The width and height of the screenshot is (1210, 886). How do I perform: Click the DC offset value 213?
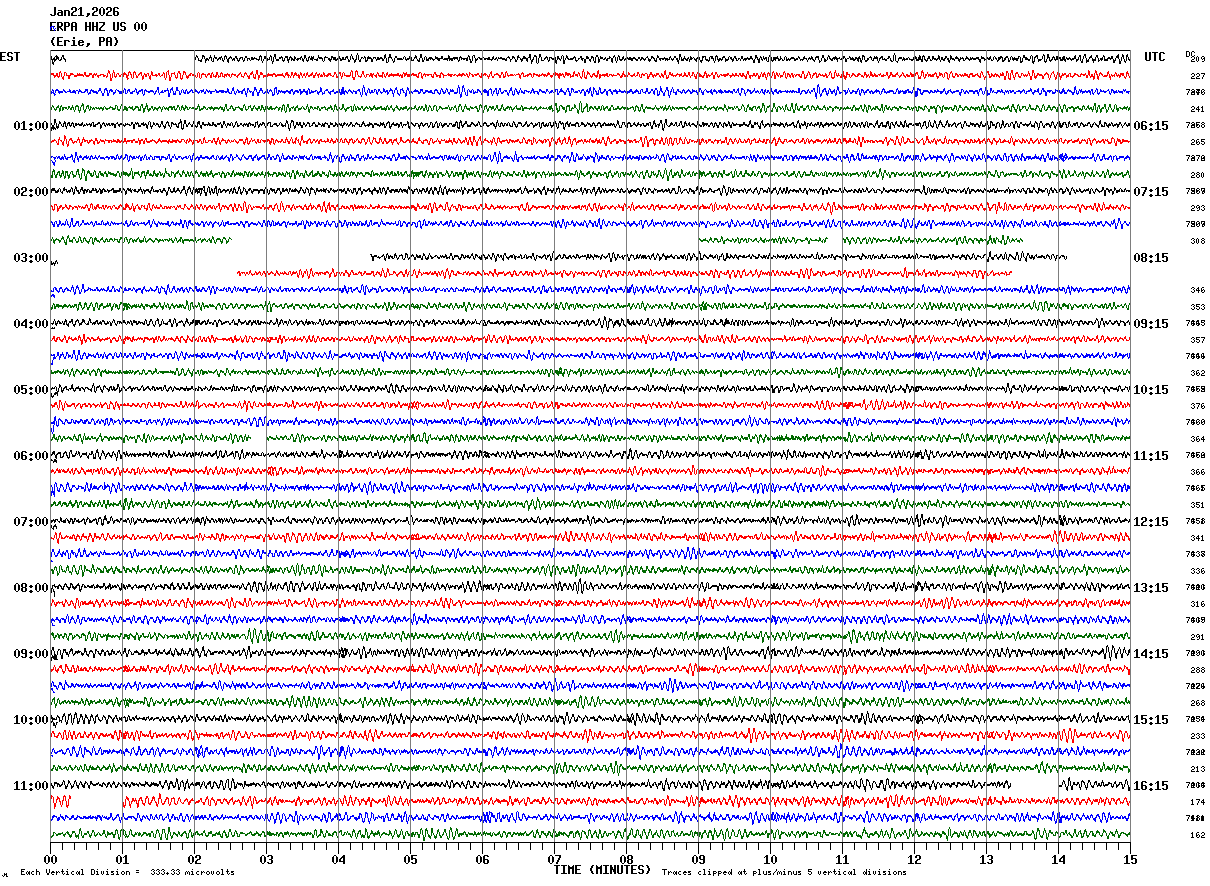click(1197, 769)
